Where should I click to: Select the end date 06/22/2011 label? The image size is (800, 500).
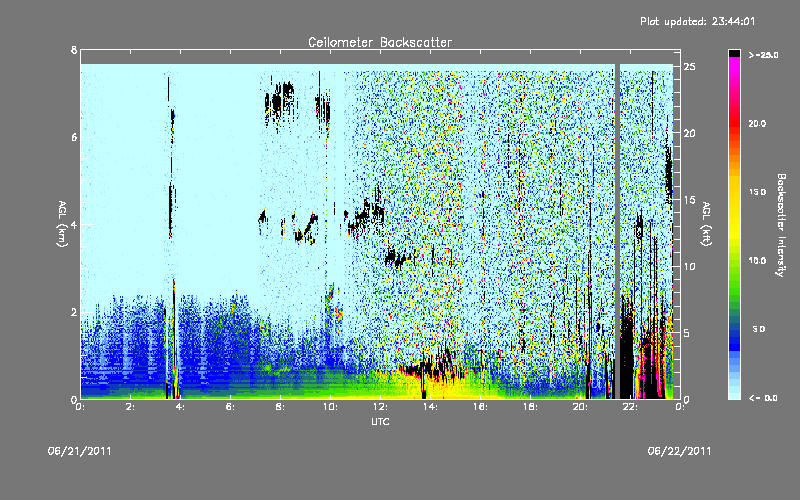point(679,451)
